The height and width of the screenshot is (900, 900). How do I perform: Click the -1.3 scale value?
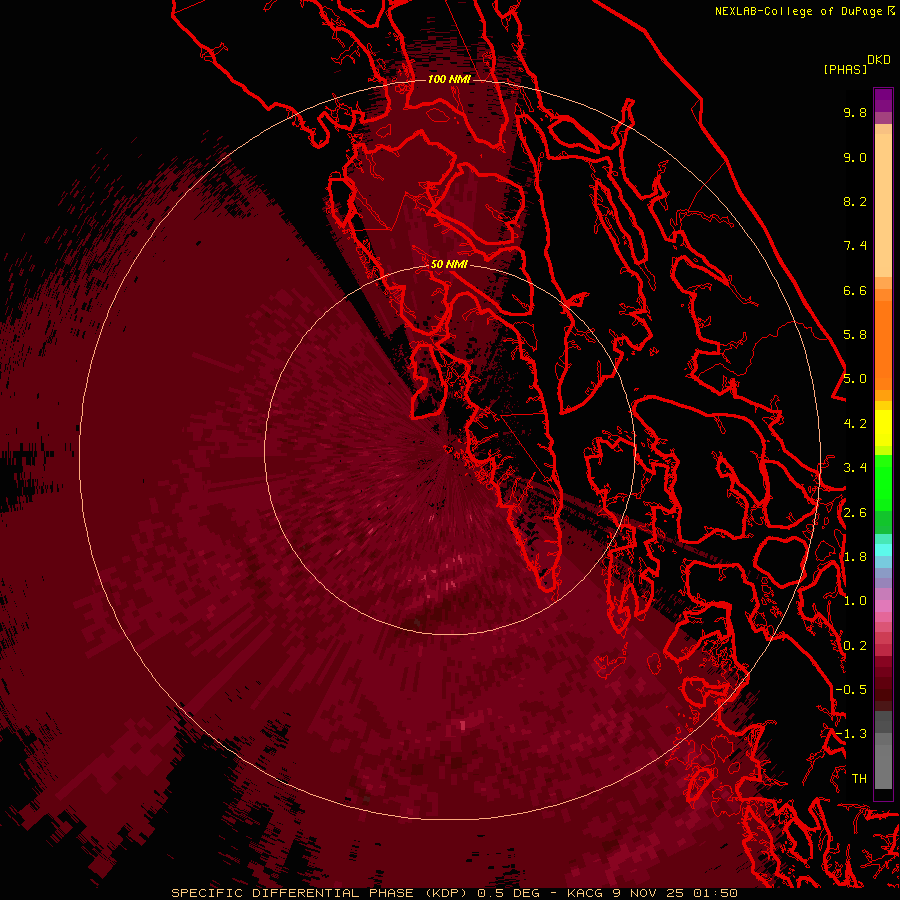tap(851, 734)
